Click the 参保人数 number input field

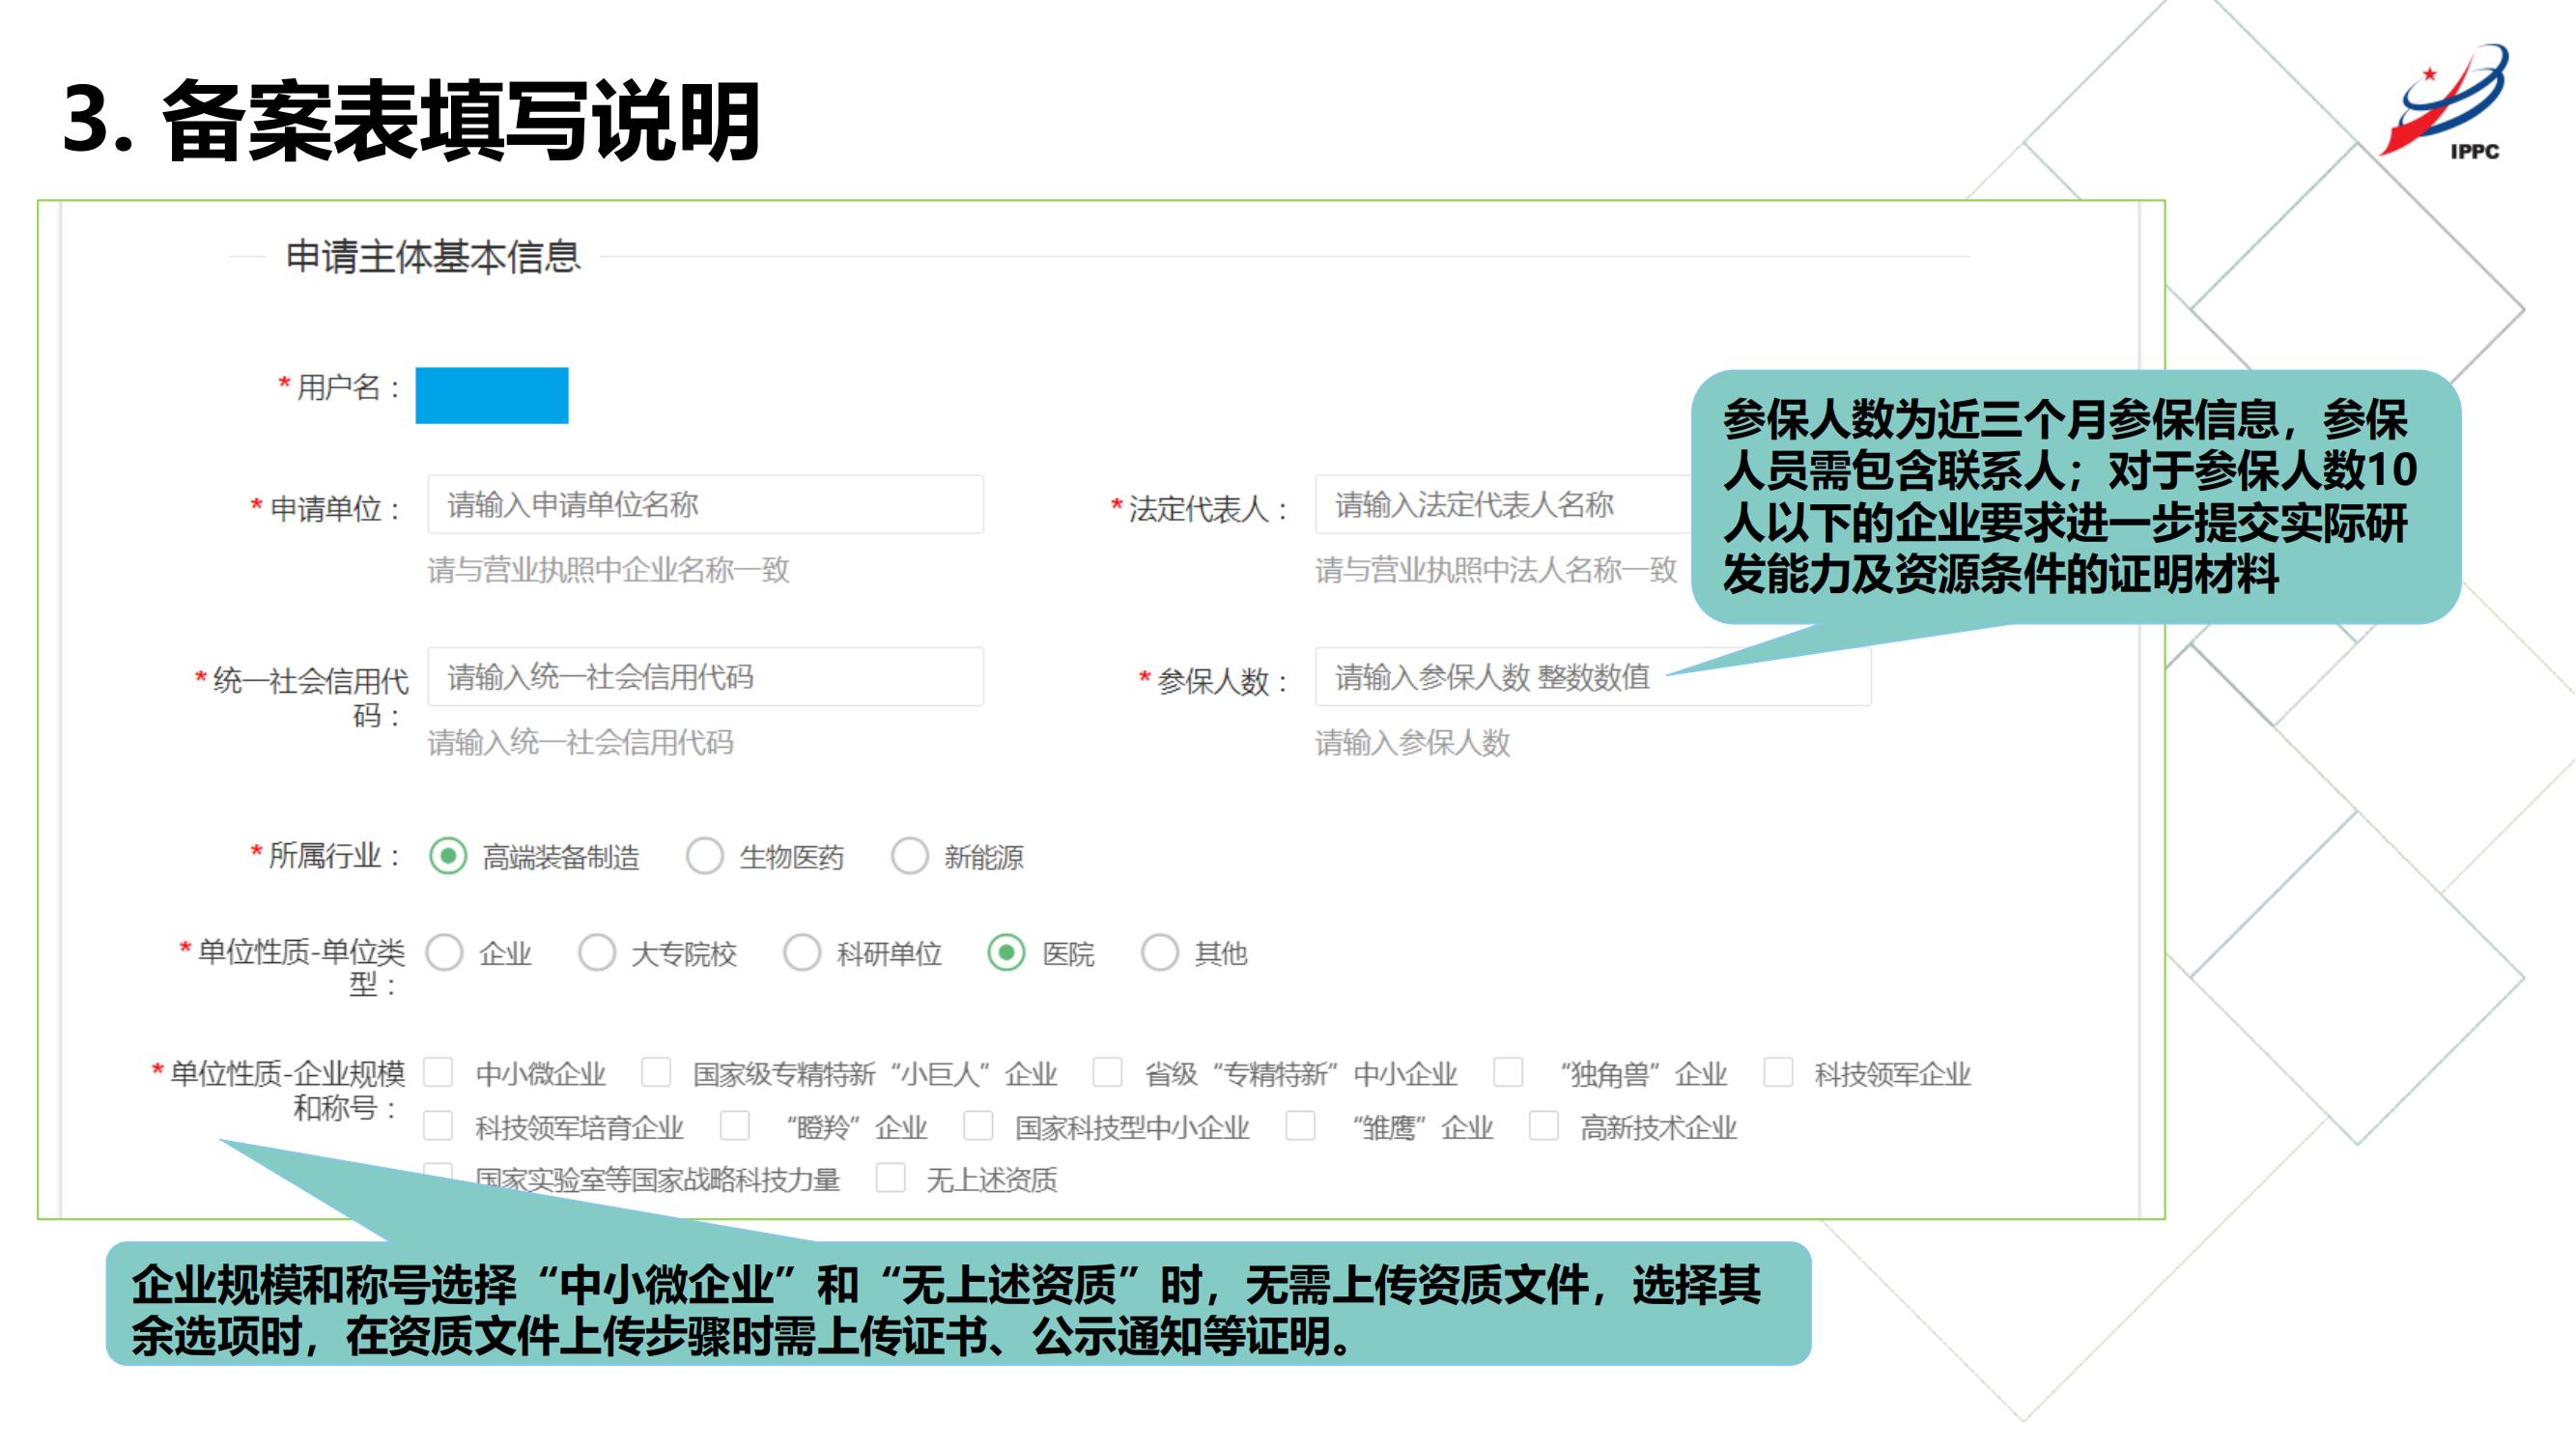coord(1593,677)
